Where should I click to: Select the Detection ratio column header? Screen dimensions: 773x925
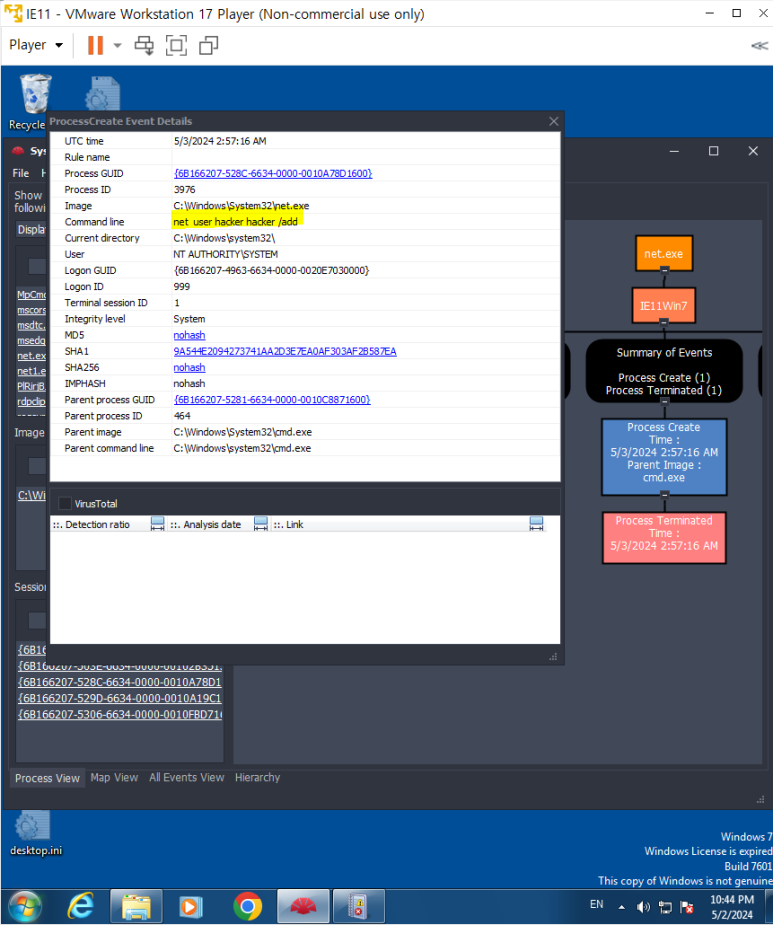tap(97, 524)
